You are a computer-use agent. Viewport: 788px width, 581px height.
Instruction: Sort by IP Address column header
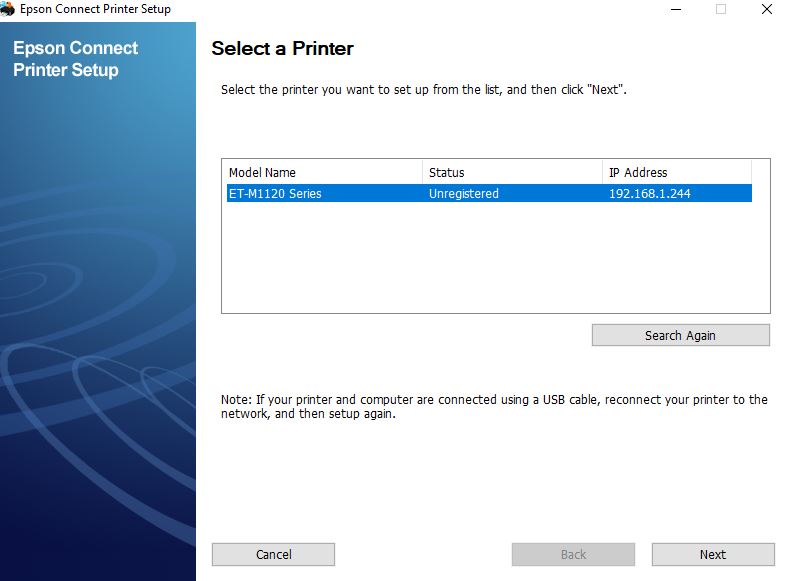click(x=676, y=172)
